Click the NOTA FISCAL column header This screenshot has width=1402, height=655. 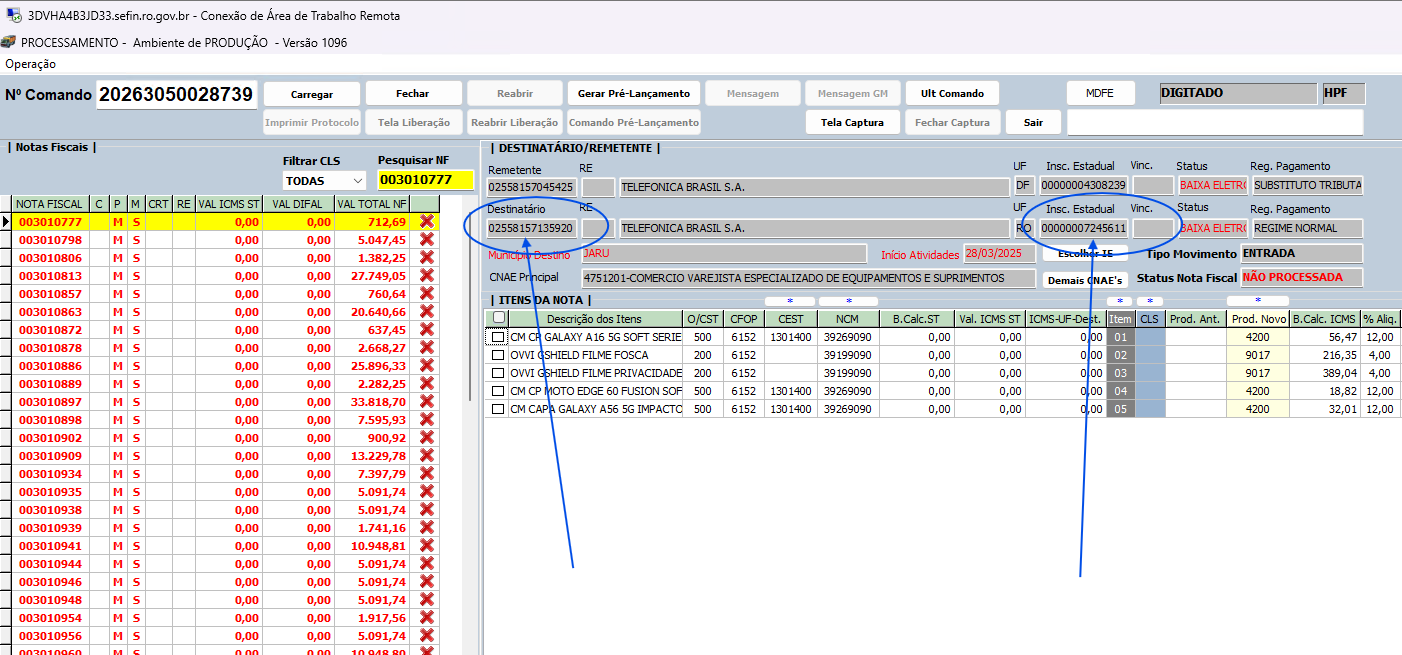click(50, 204)
